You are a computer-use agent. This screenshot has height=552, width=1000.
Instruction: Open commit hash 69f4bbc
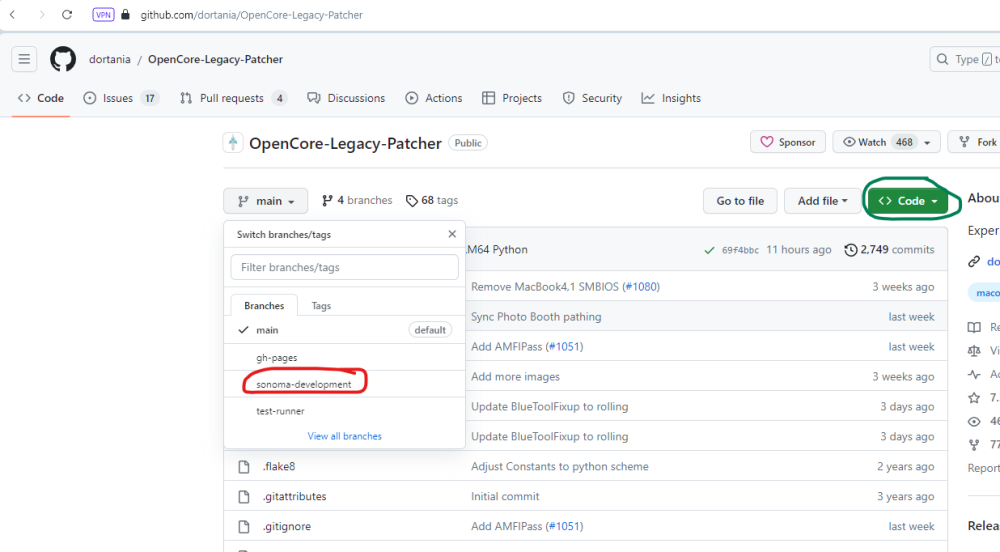click(740, 250)
